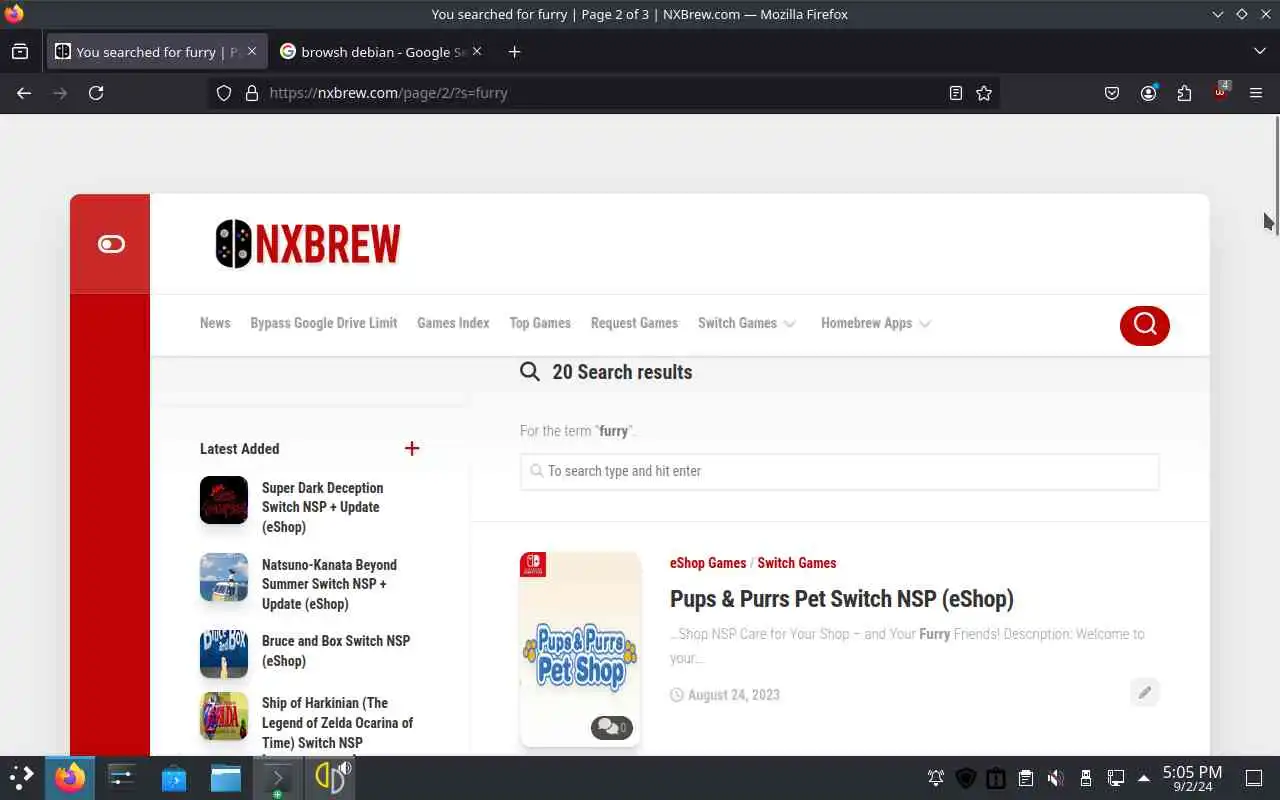Screen dimensions: 1280x800
Task: Open notifications bell in system tray
Action: coord(936,778)
